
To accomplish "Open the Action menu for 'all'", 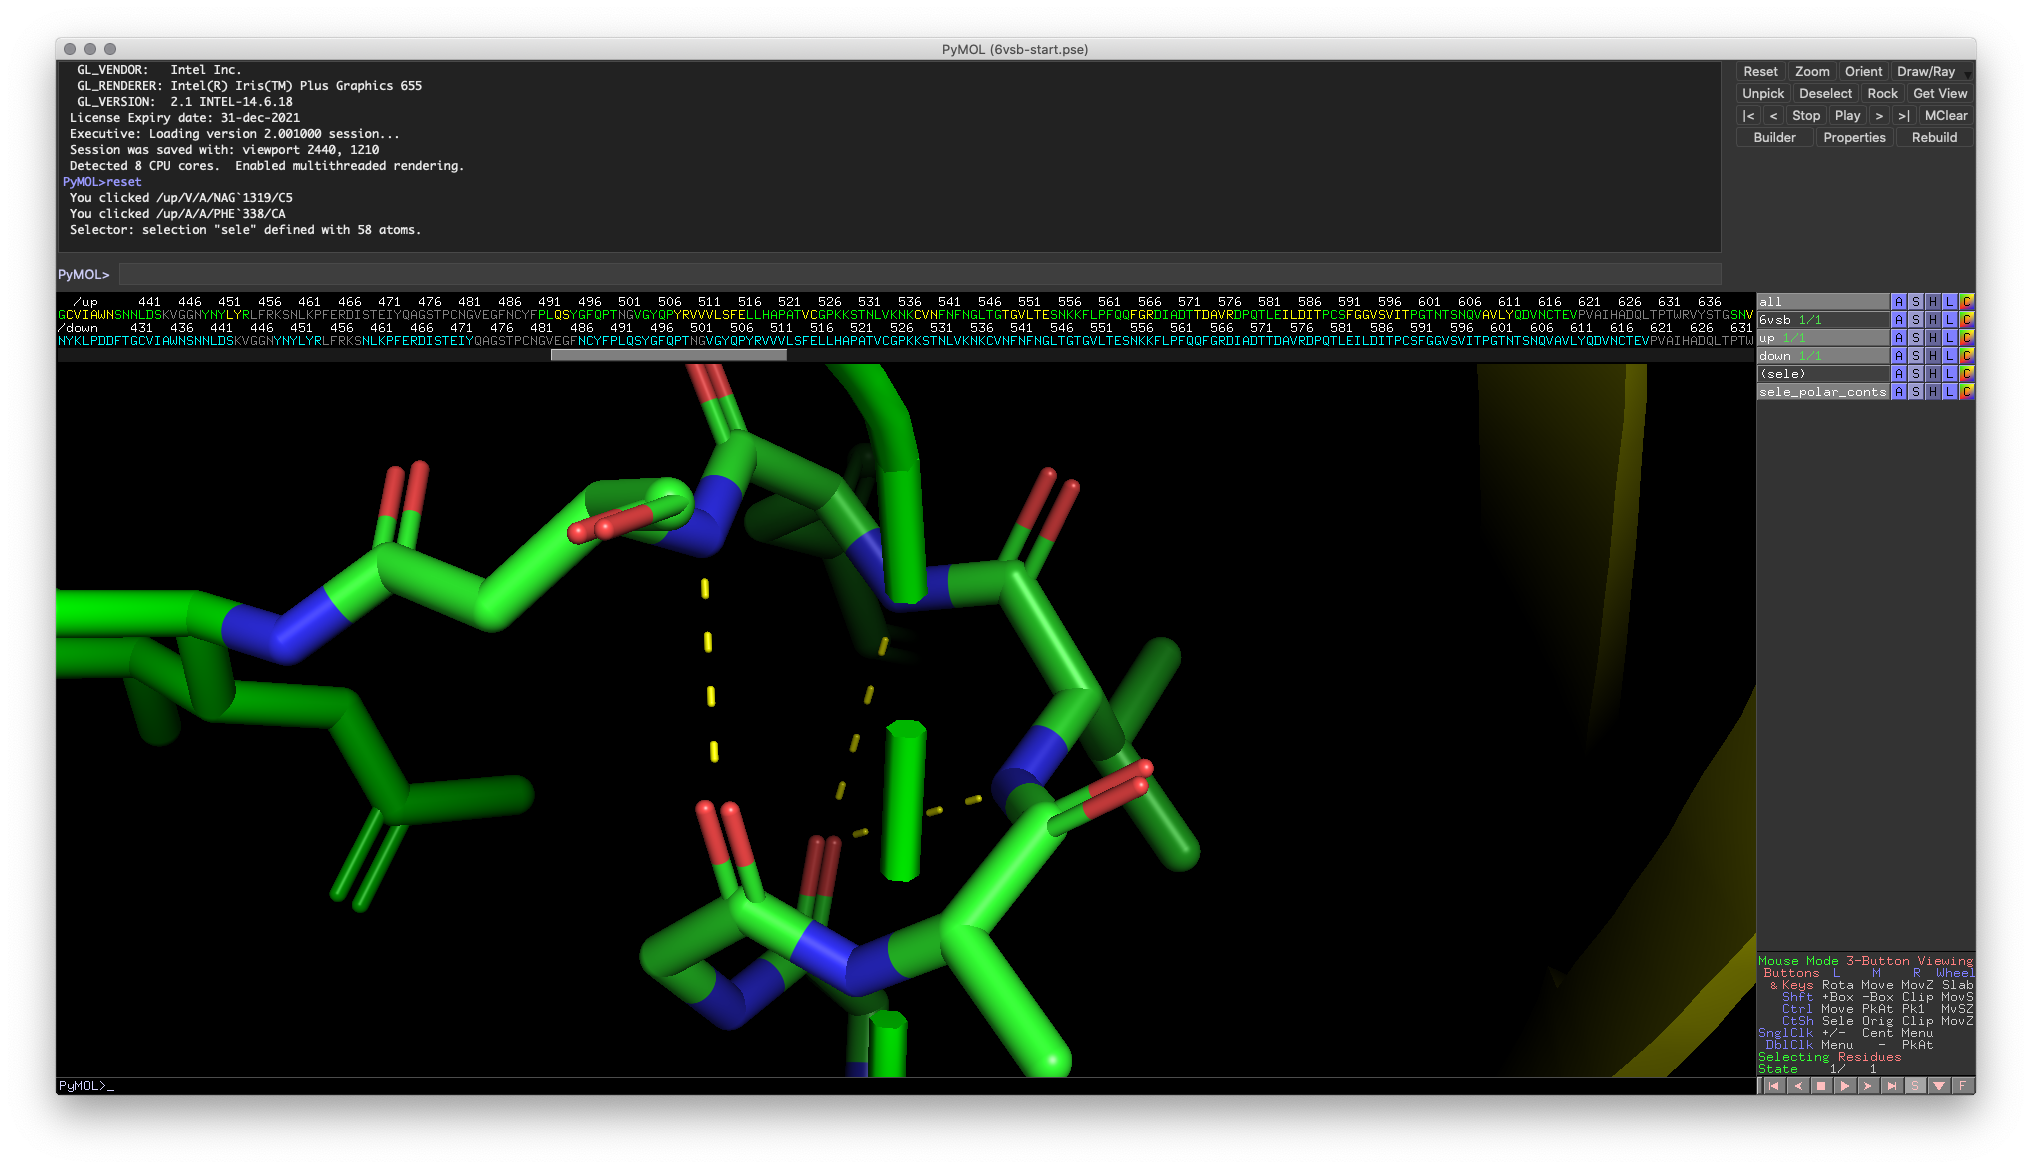I will click(x=1898, y=302).
